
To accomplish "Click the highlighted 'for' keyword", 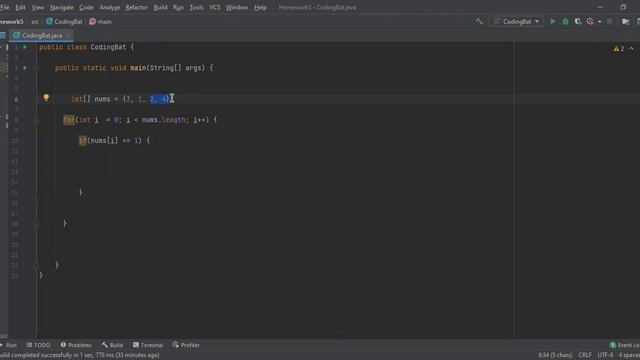I will 69,120.
